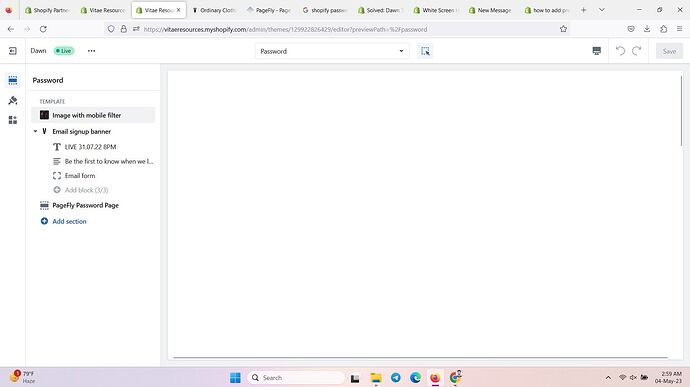Open the three-dots theme actions menu
Image resolution: width=690 pixels, height=387 pixels.
click(x=92, y=51)
